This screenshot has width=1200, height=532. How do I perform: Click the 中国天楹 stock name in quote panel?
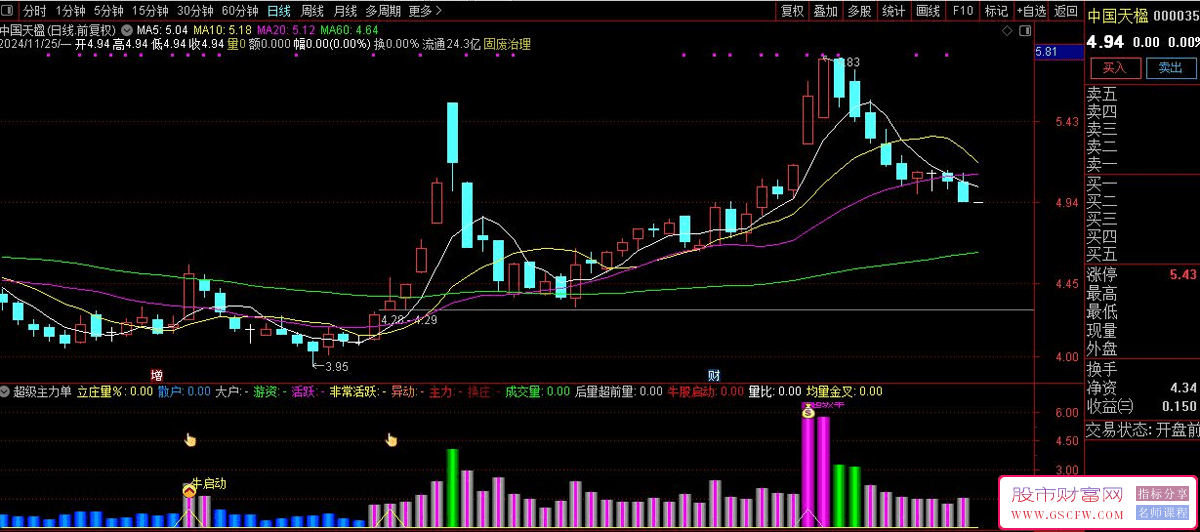[1117, 16]
